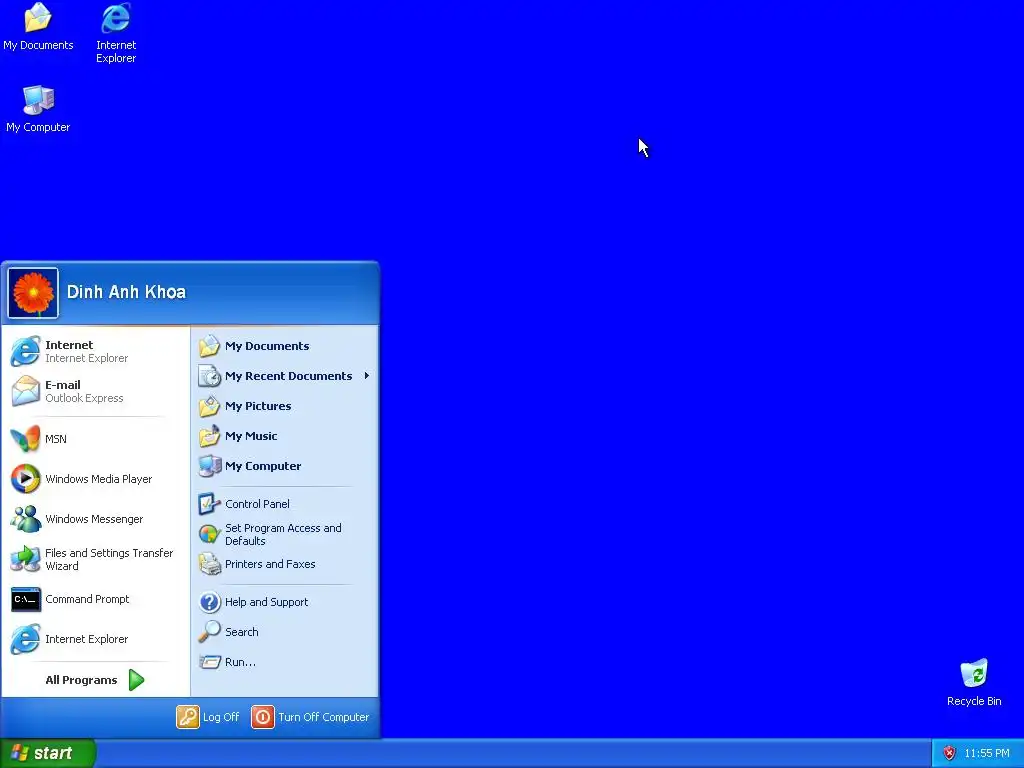Launch MSN from the Start menu
The image size is (1024, 768).
[x=95, y=439]
